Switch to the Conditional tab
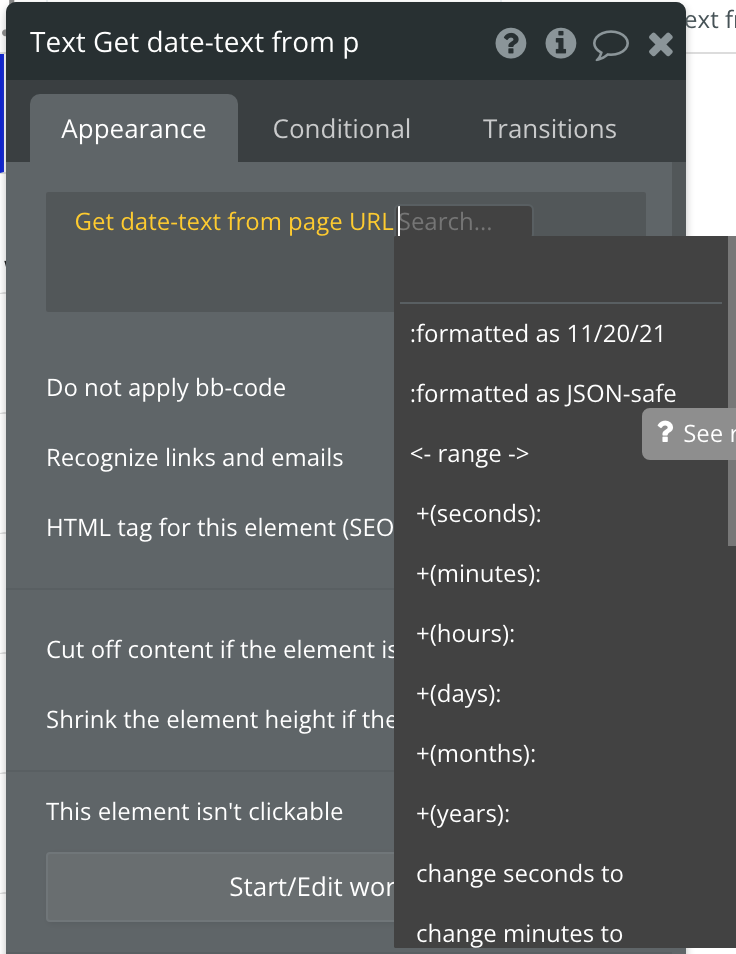The height and width of the screenshot is (954, 736). pos(341,129)
